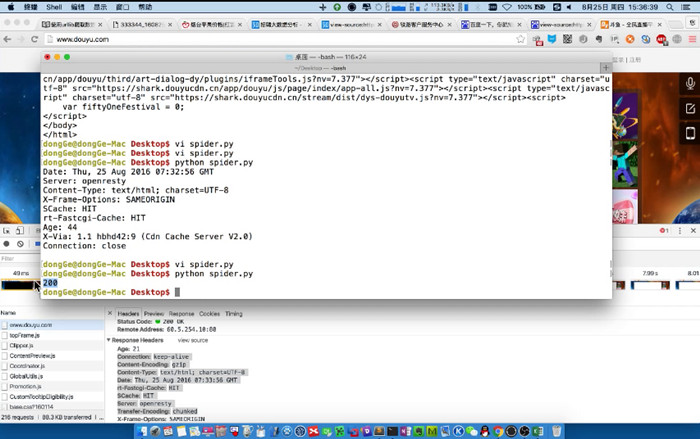
Task: Add a new Terminal tab with plus button
Action: click(606, 68)
